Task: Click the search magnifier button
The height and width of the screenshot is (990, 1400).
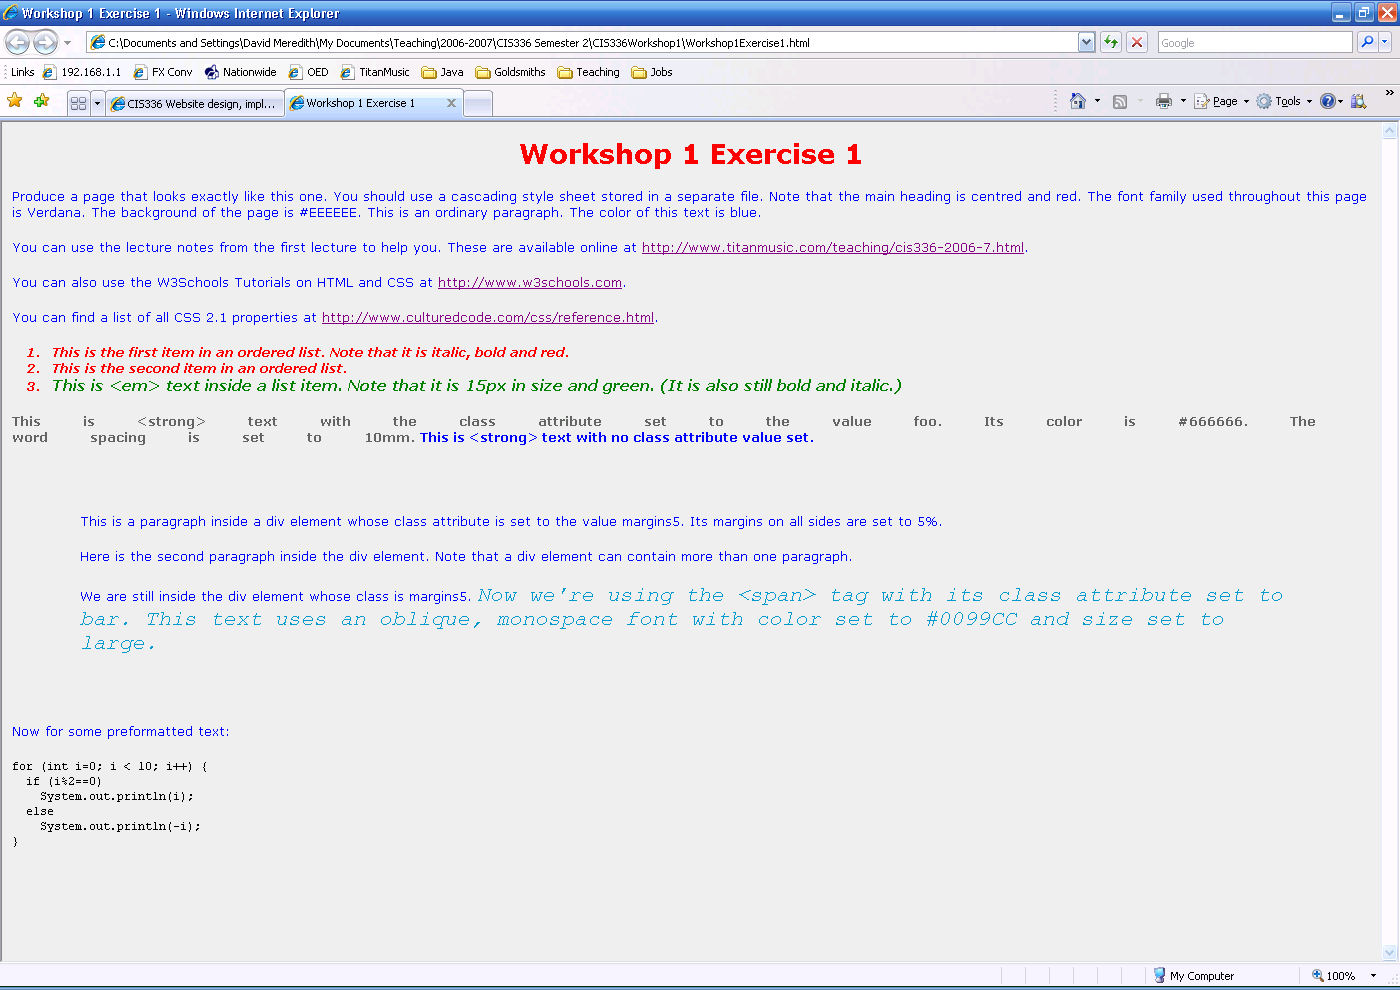Action: pyautogui.click(x=1367, y=42)
